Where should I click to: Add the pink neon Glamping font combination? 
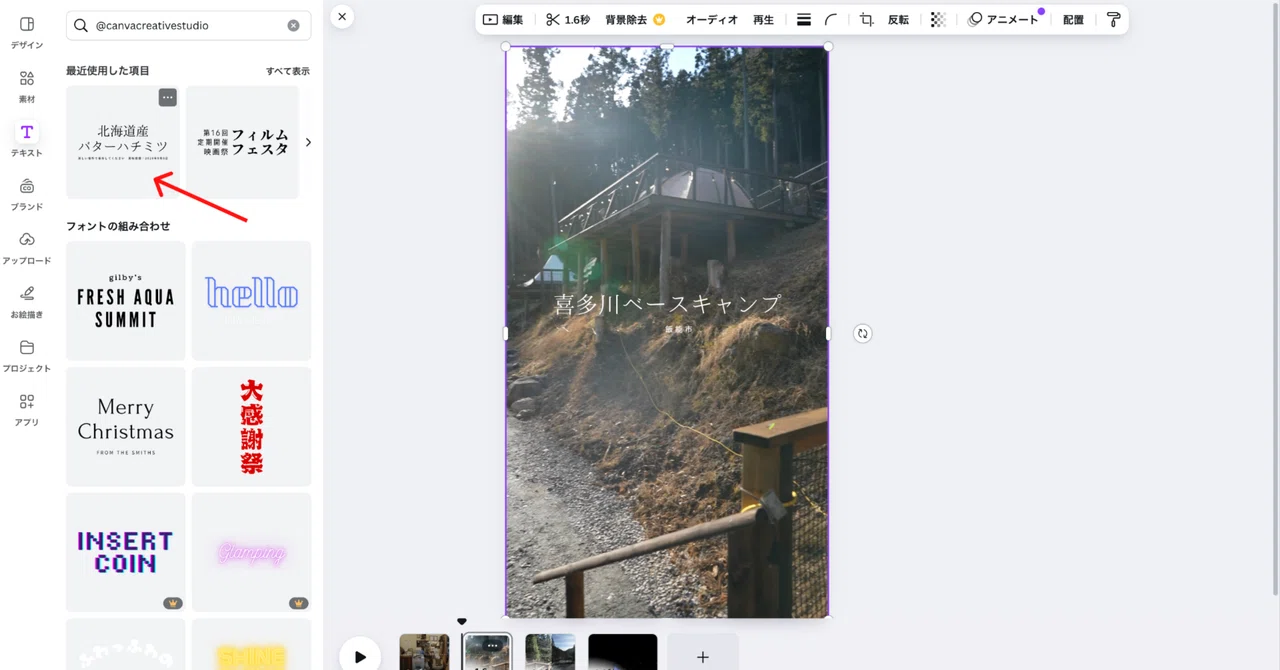251,552
